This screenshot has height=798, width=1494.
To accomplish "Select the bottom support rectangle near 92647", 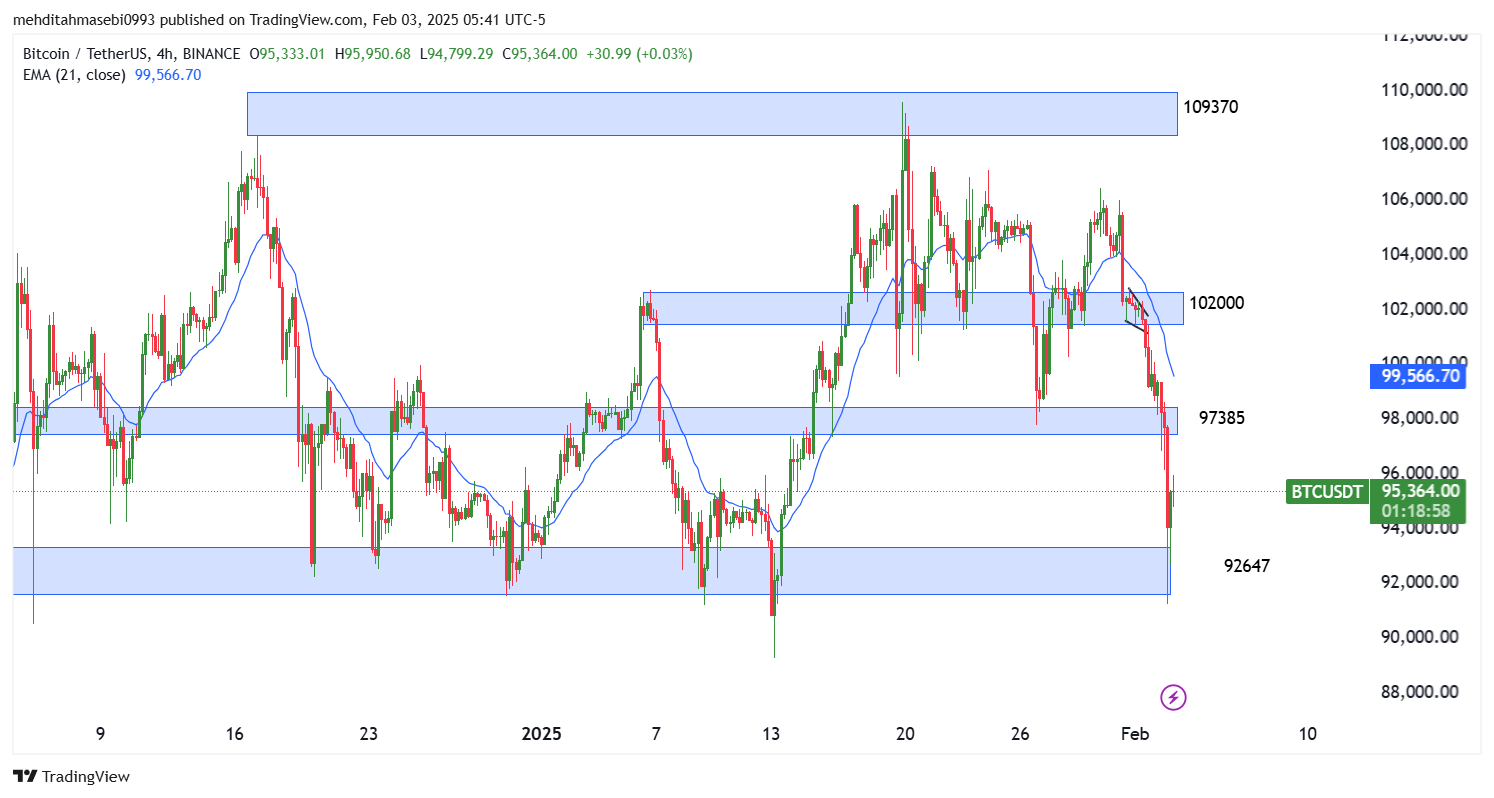I will [x=591, y=570].
